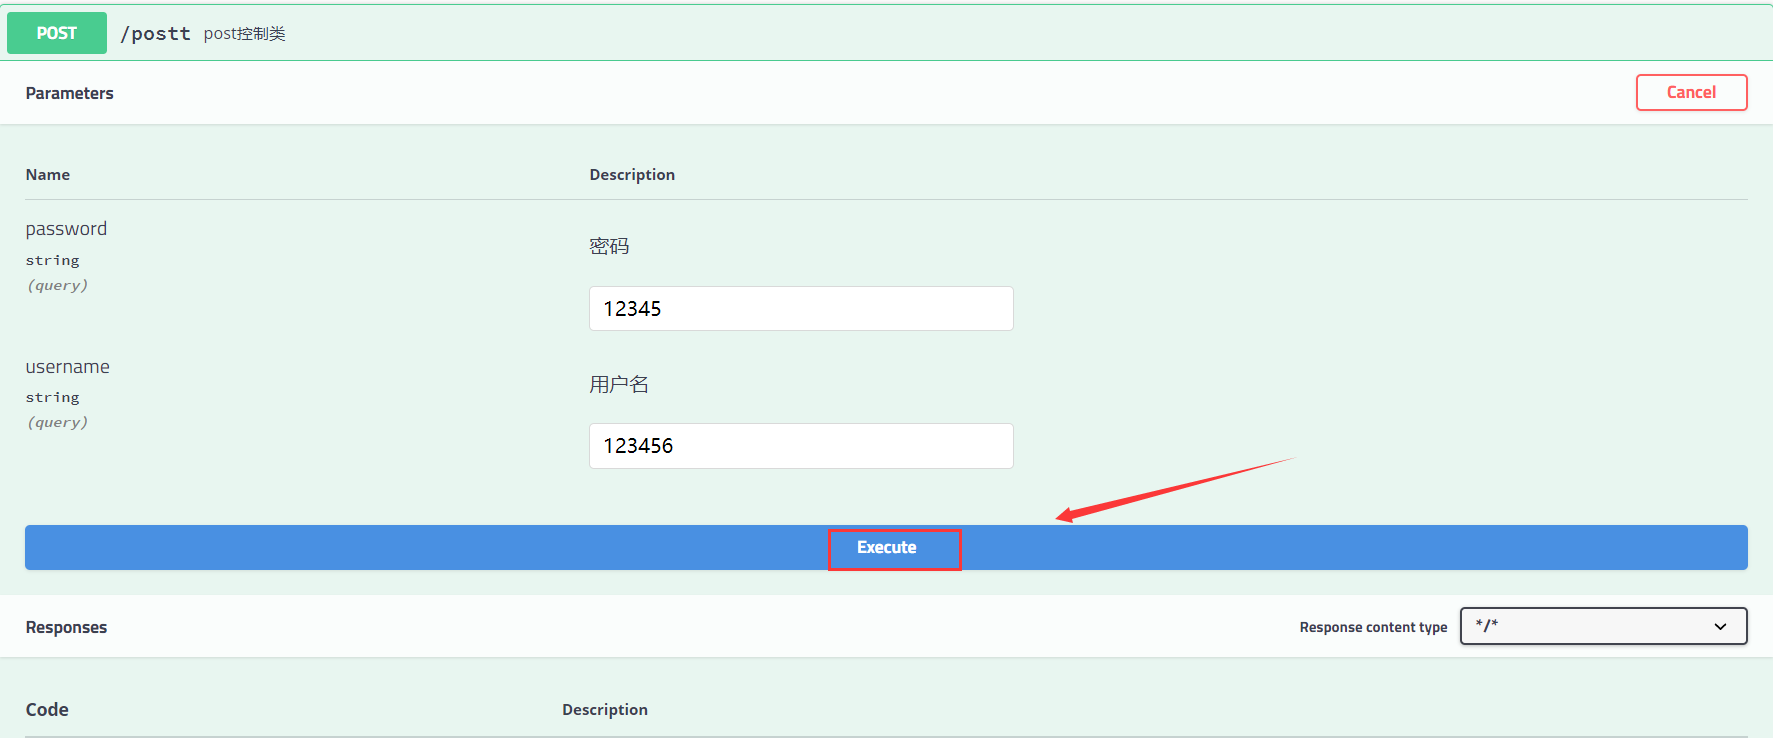Click the 'password' parameter name

coord(66,229)
